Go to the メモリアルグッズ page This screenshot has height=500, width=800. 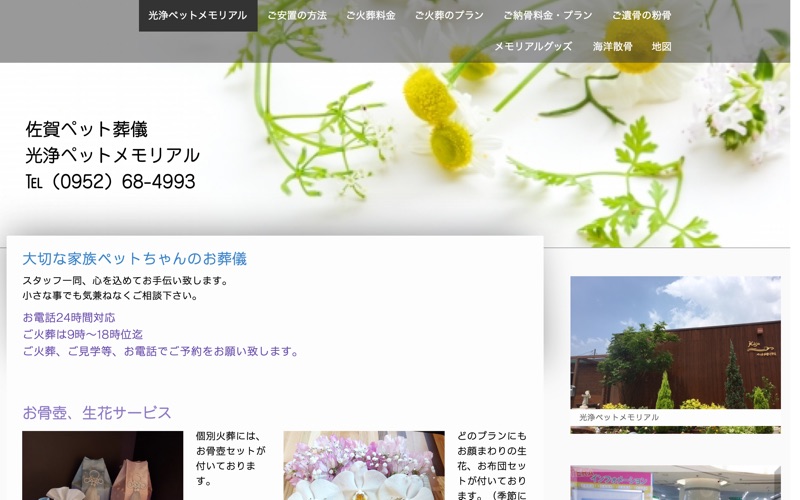click(533, 46)
